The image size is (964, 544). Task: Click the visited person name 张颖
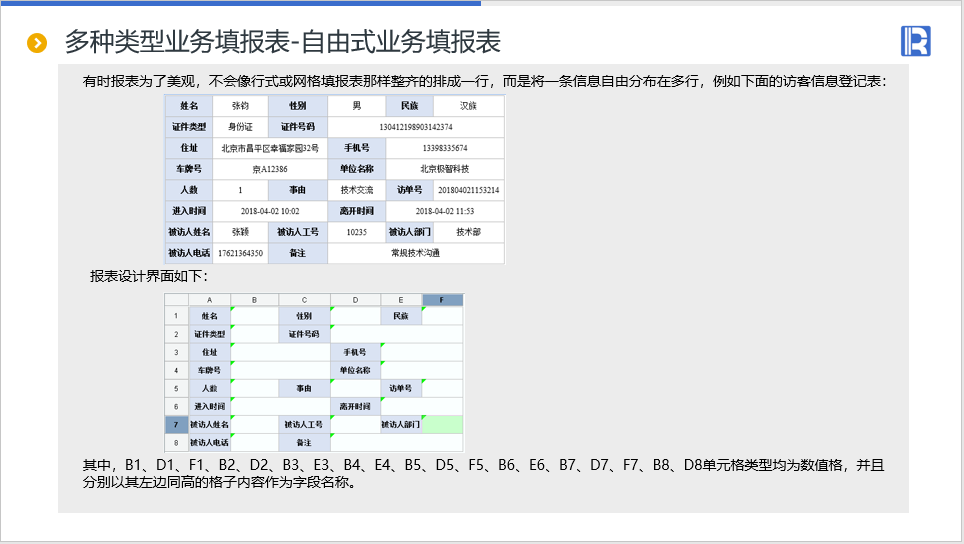coord(240,232)
